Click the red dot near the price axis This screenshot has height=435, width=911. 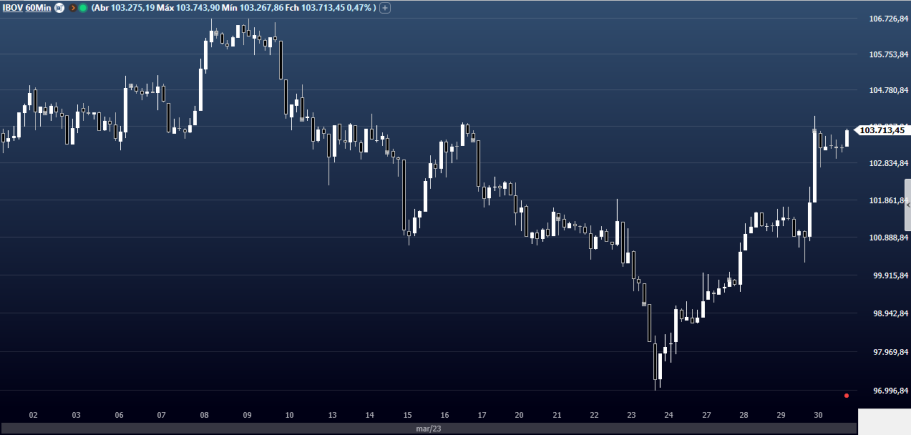pos(846,395)
